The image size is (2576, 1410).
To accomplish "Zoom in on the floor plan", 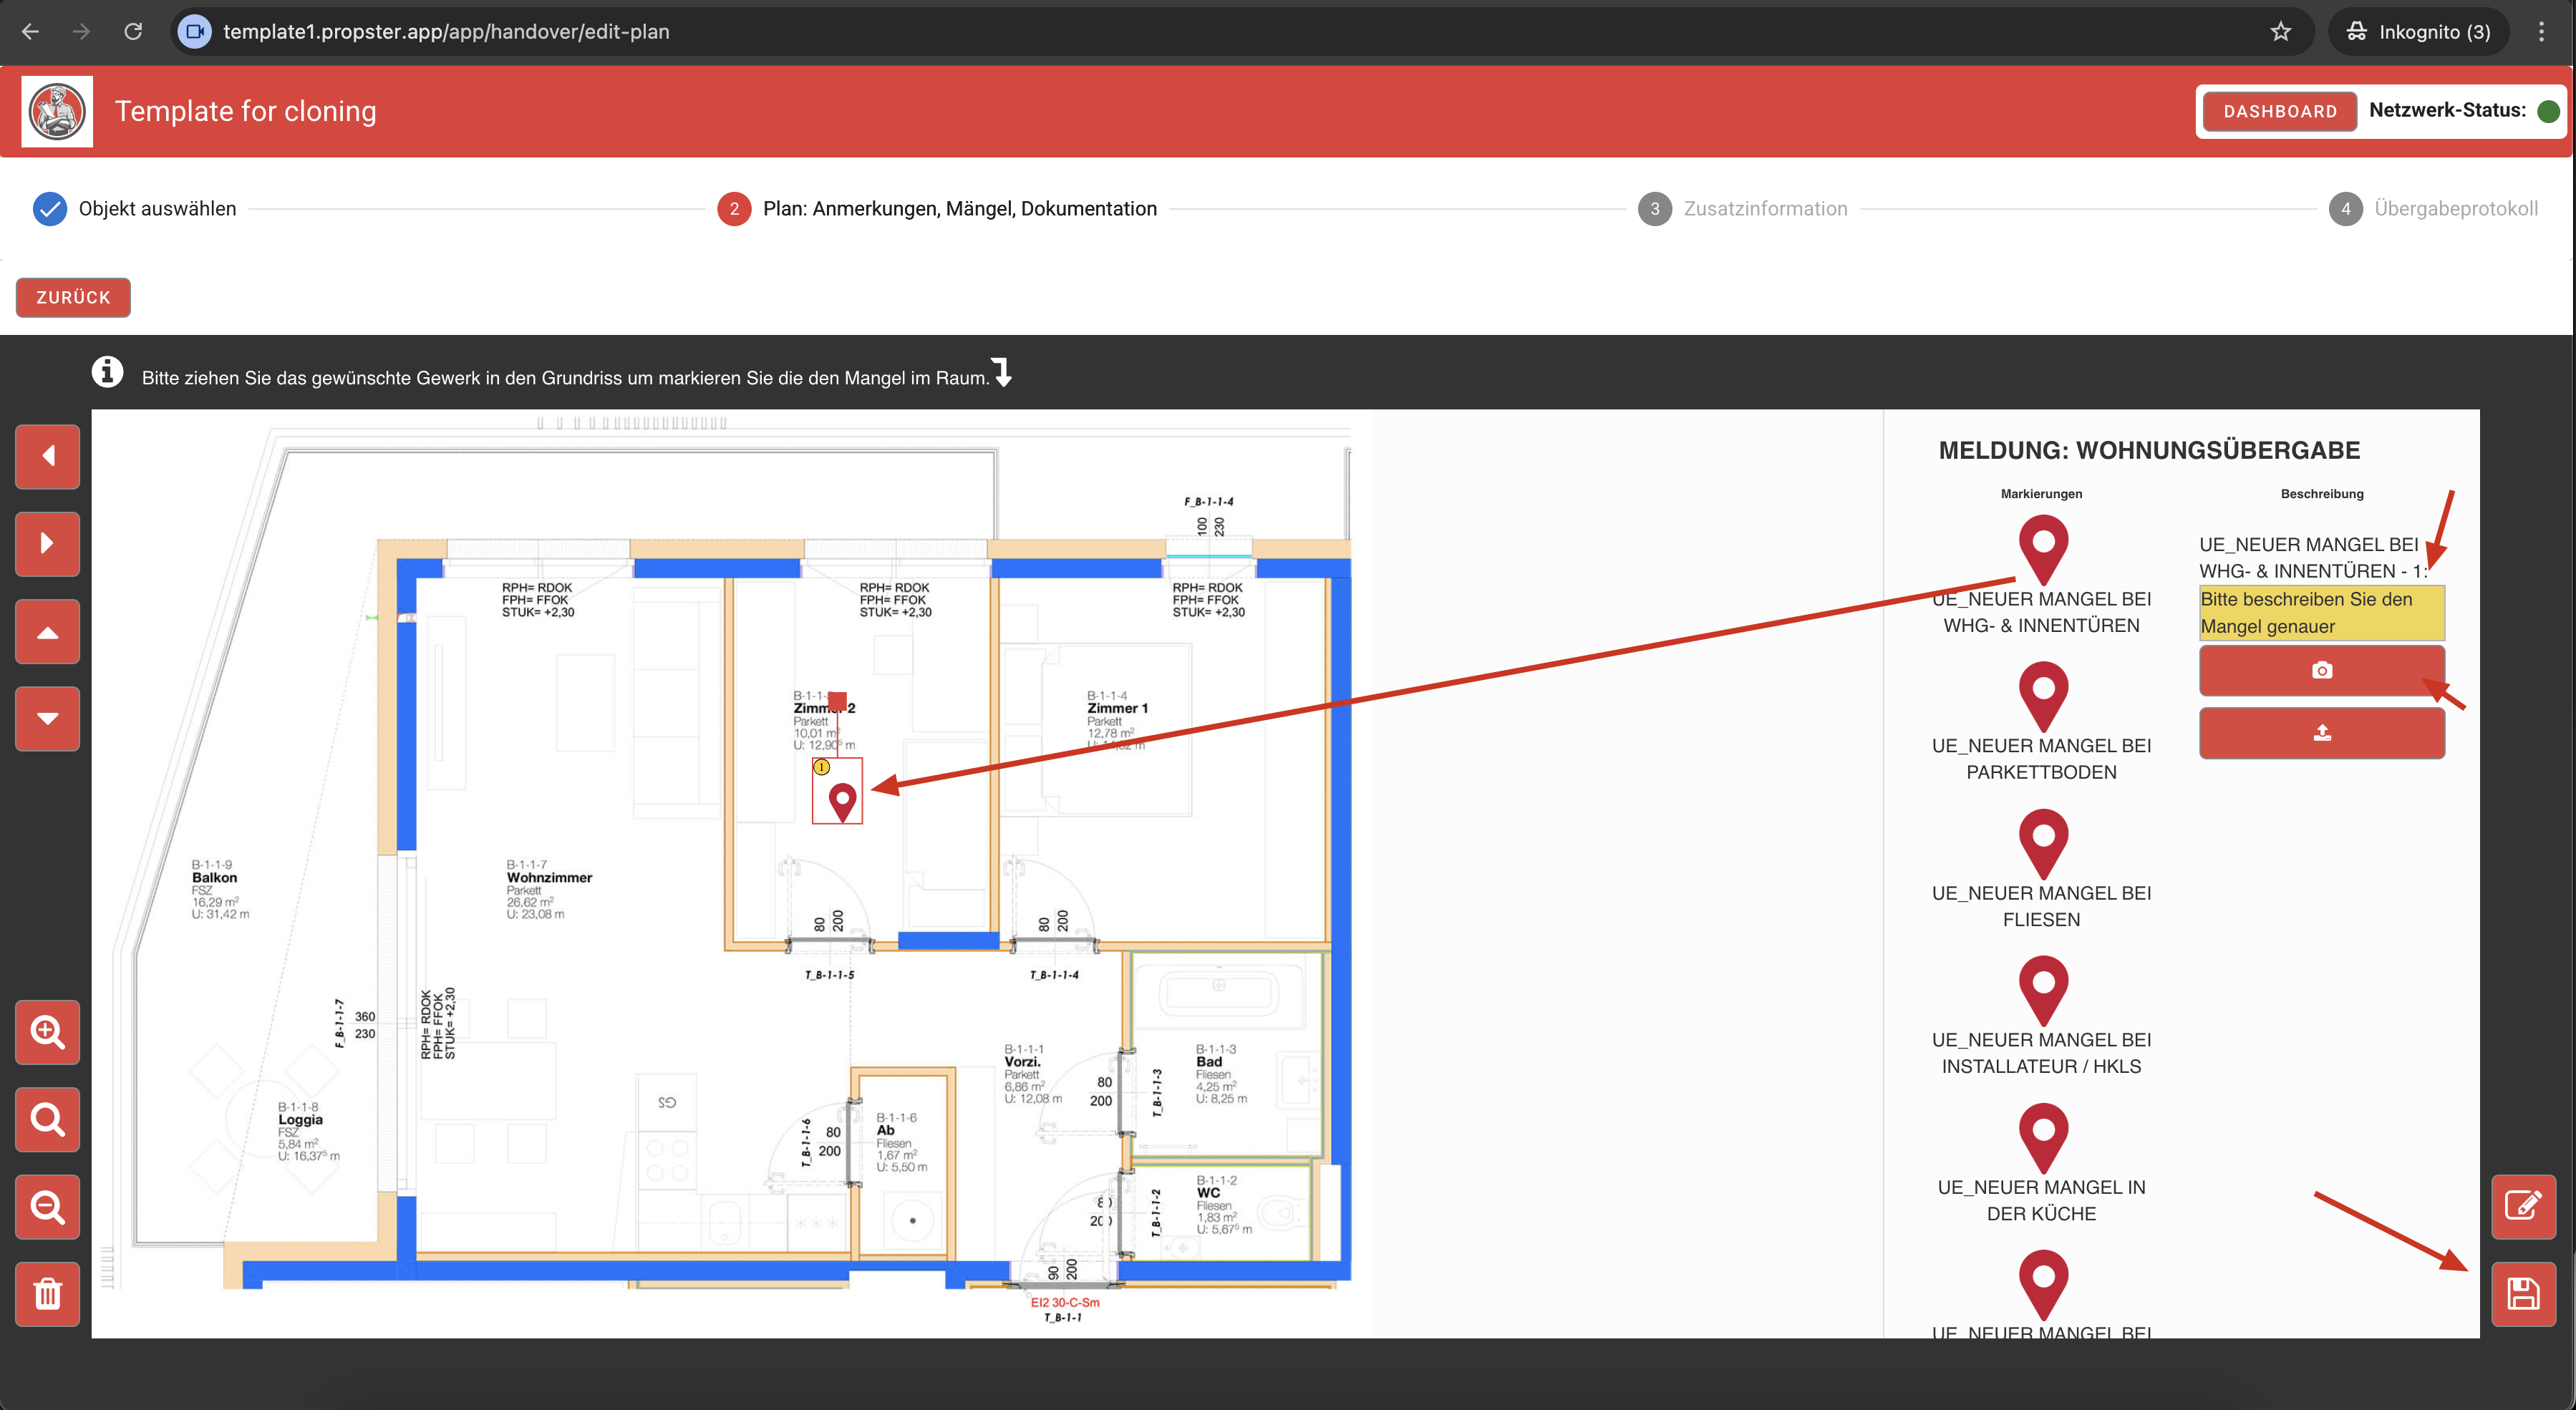I will click(x=47, y=1031).
